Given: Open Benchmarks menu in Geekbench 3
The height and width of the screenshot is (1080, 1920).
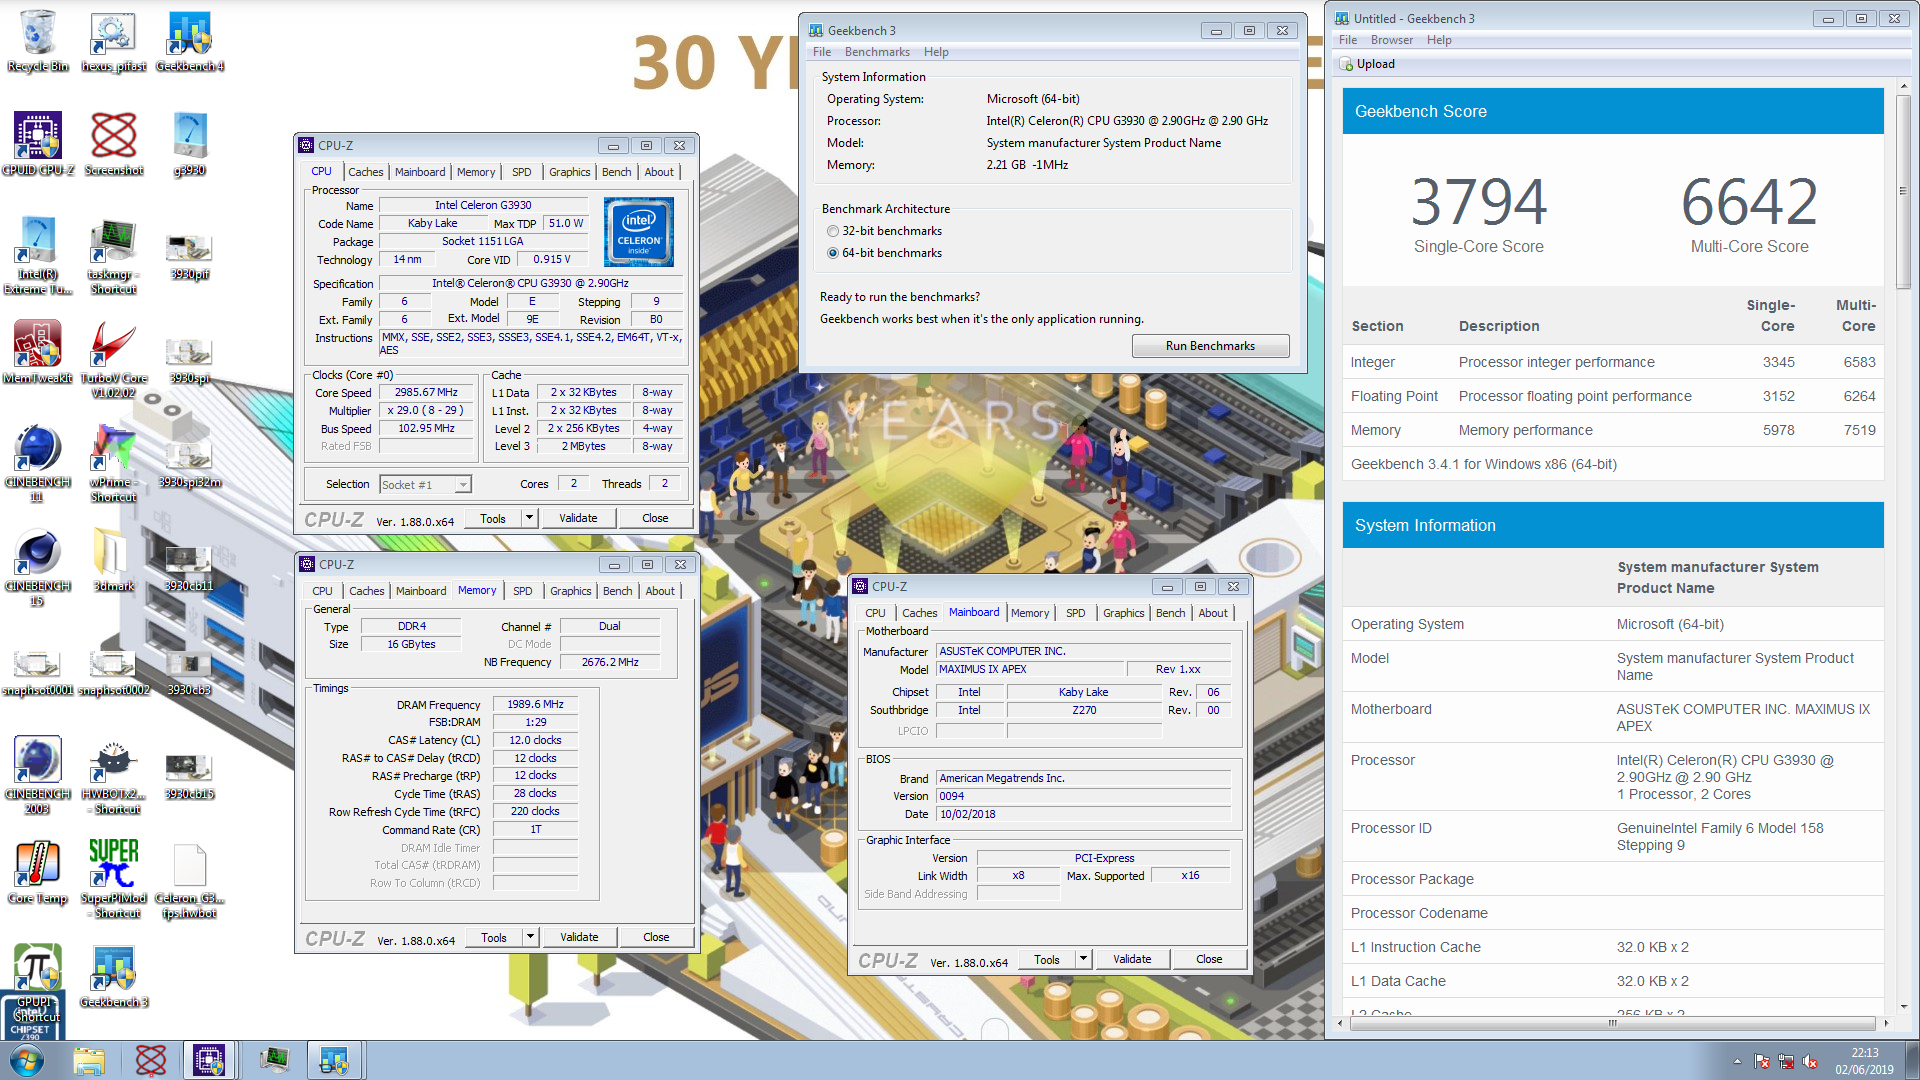Looking at the screenshot, I should (x=877, y=52).
